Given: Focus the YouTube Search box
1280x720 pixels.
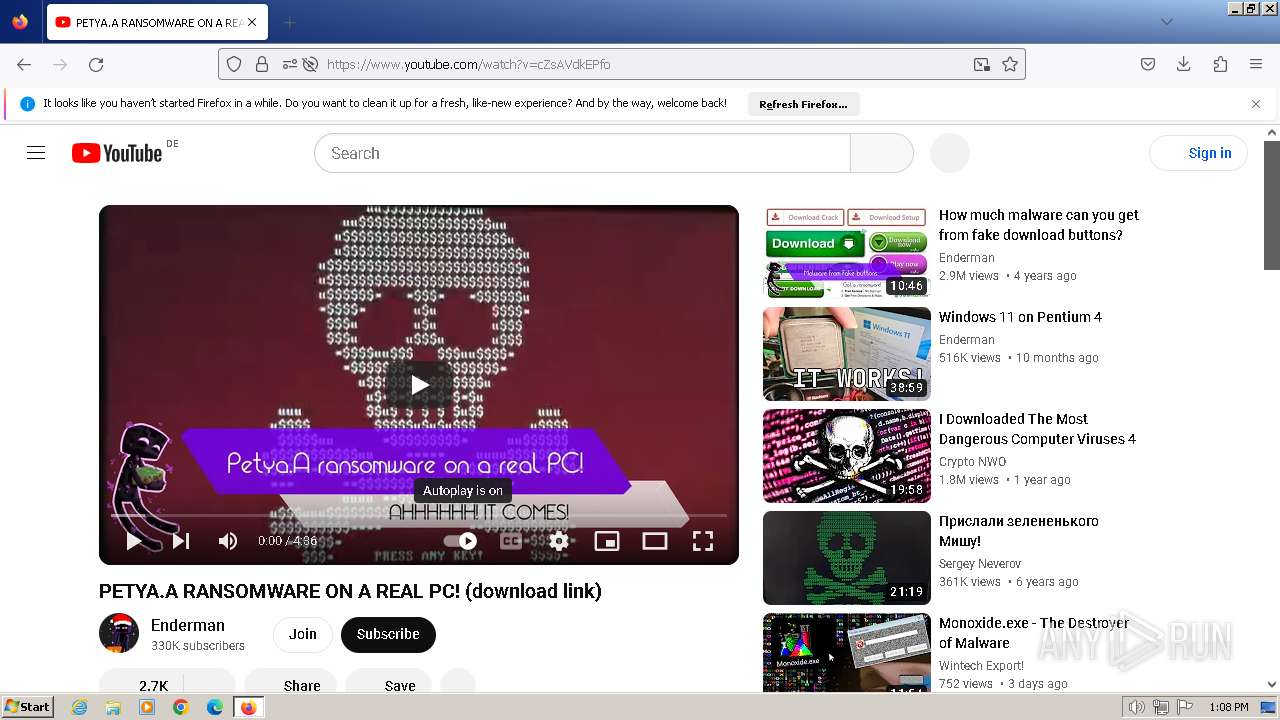Looking at the screenshot, I should click(582, 153).
